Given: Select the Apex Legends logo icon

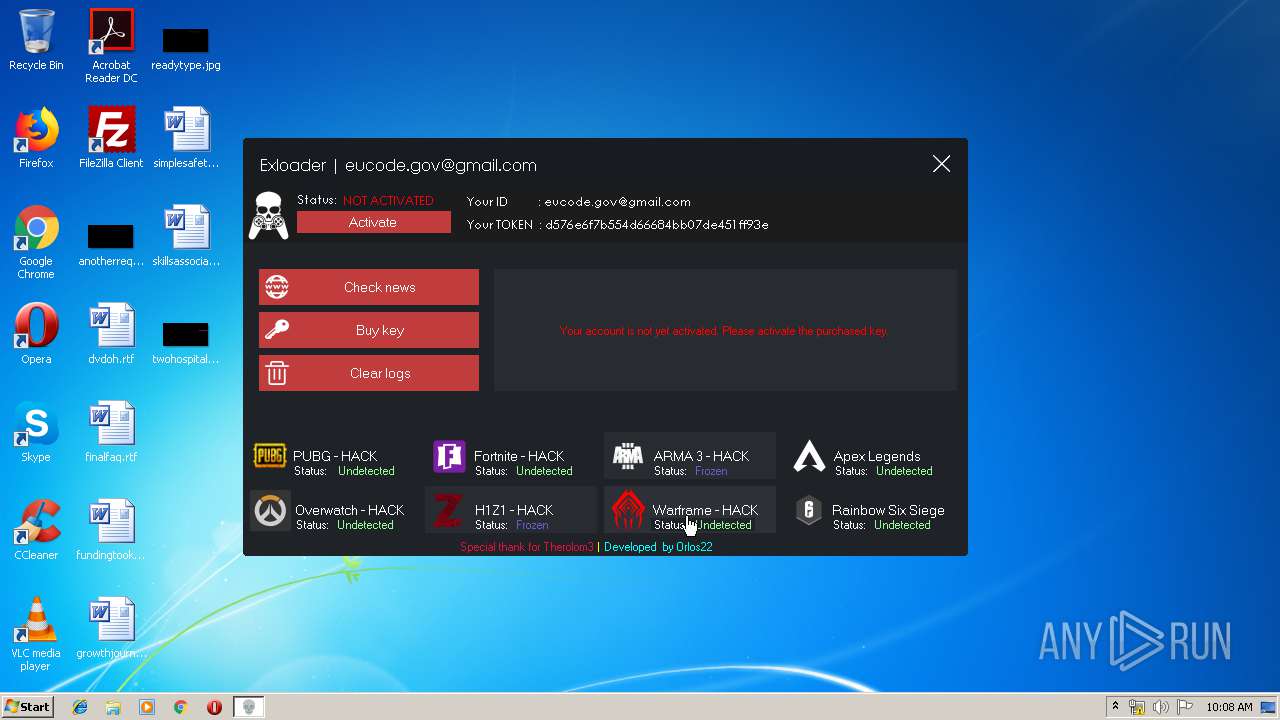Looking at the screenshot, I should (809, 457).
